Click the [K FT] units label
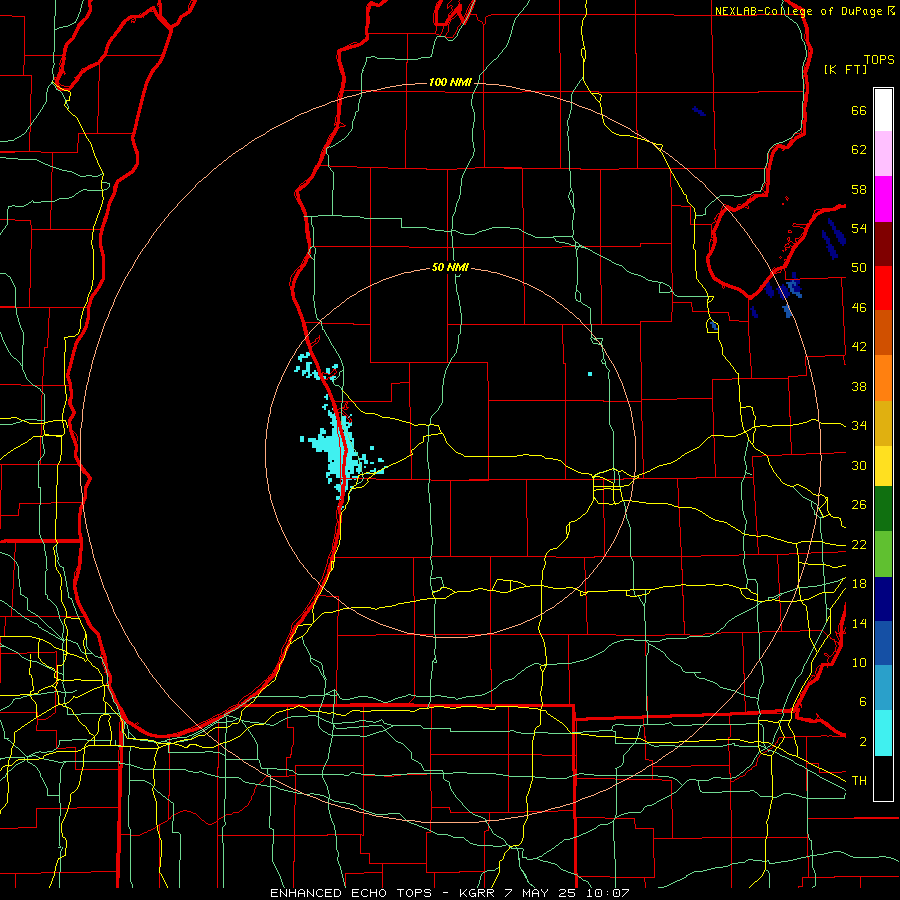The image size is (900, 900). pyautogui.click(x=845, y=69)
